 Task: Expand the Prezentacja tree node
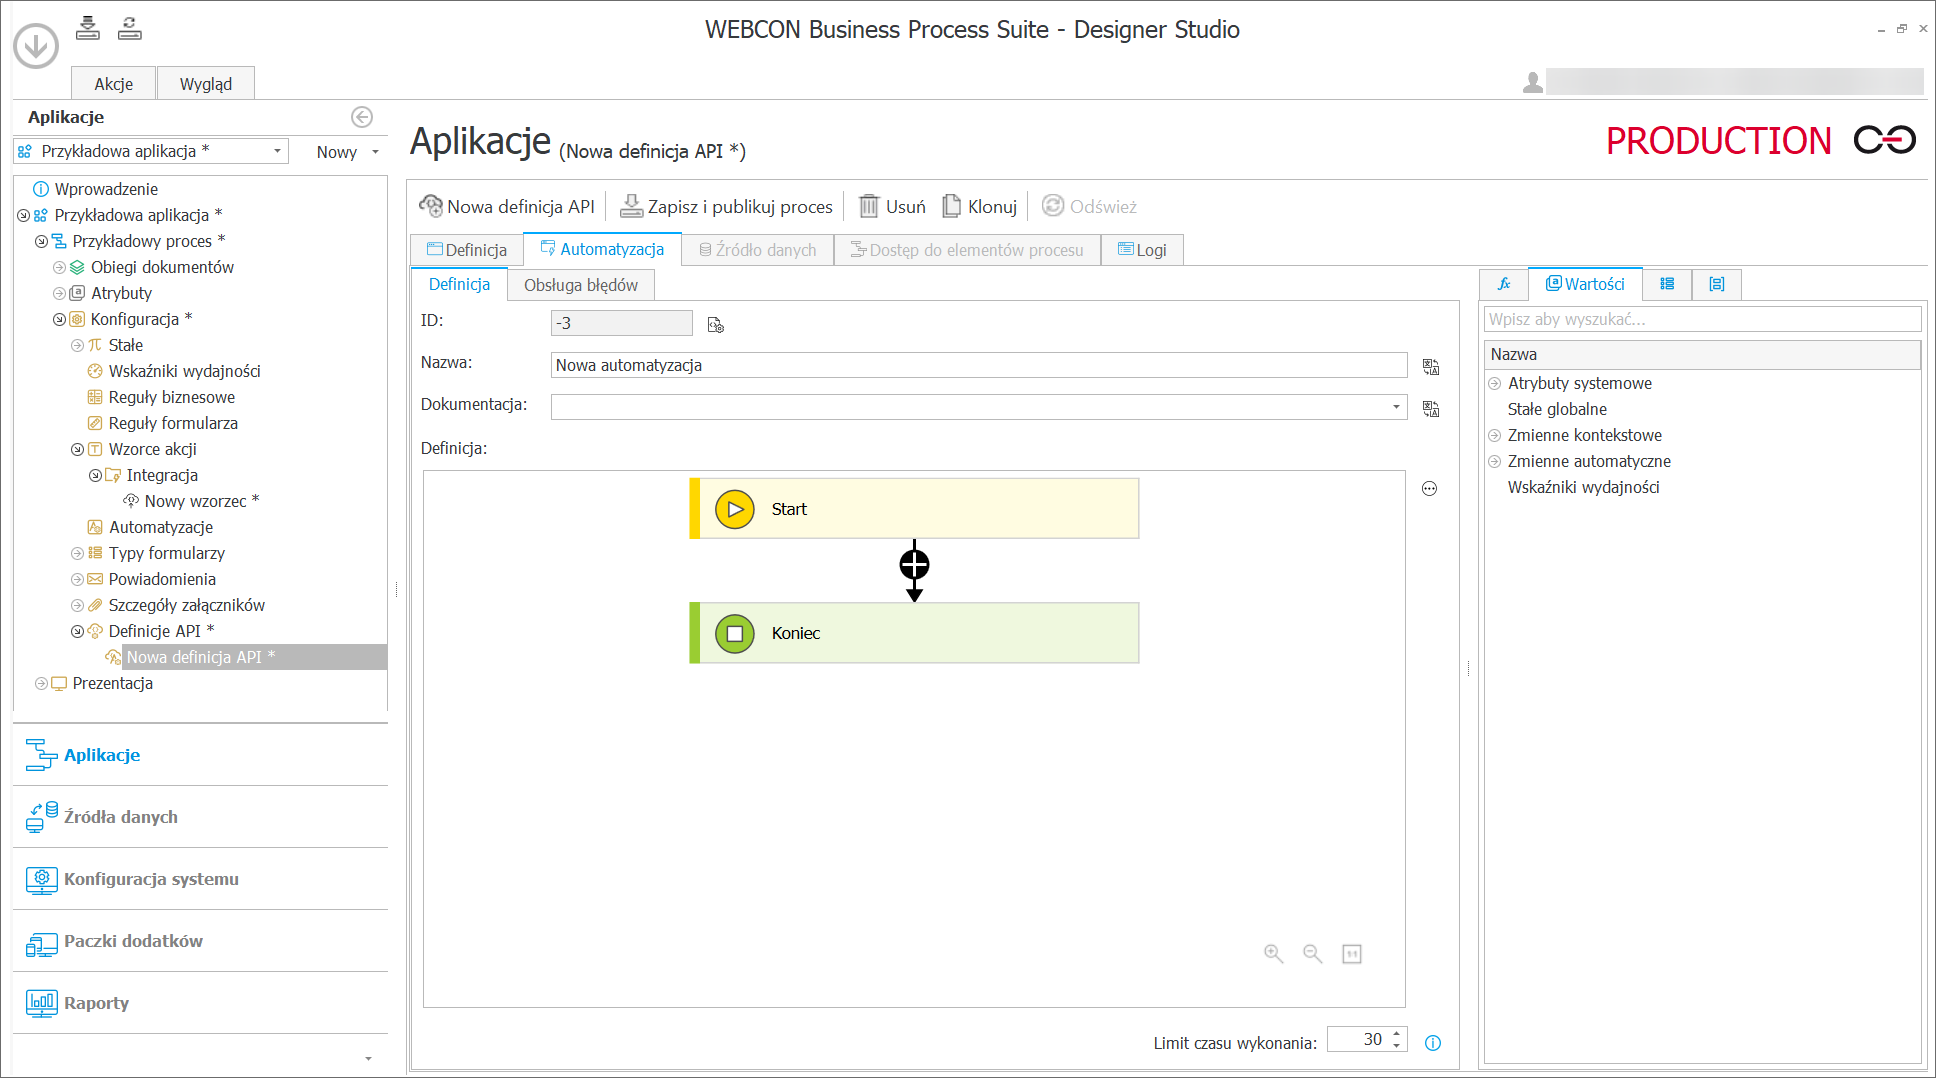click(x=41, y=683)
